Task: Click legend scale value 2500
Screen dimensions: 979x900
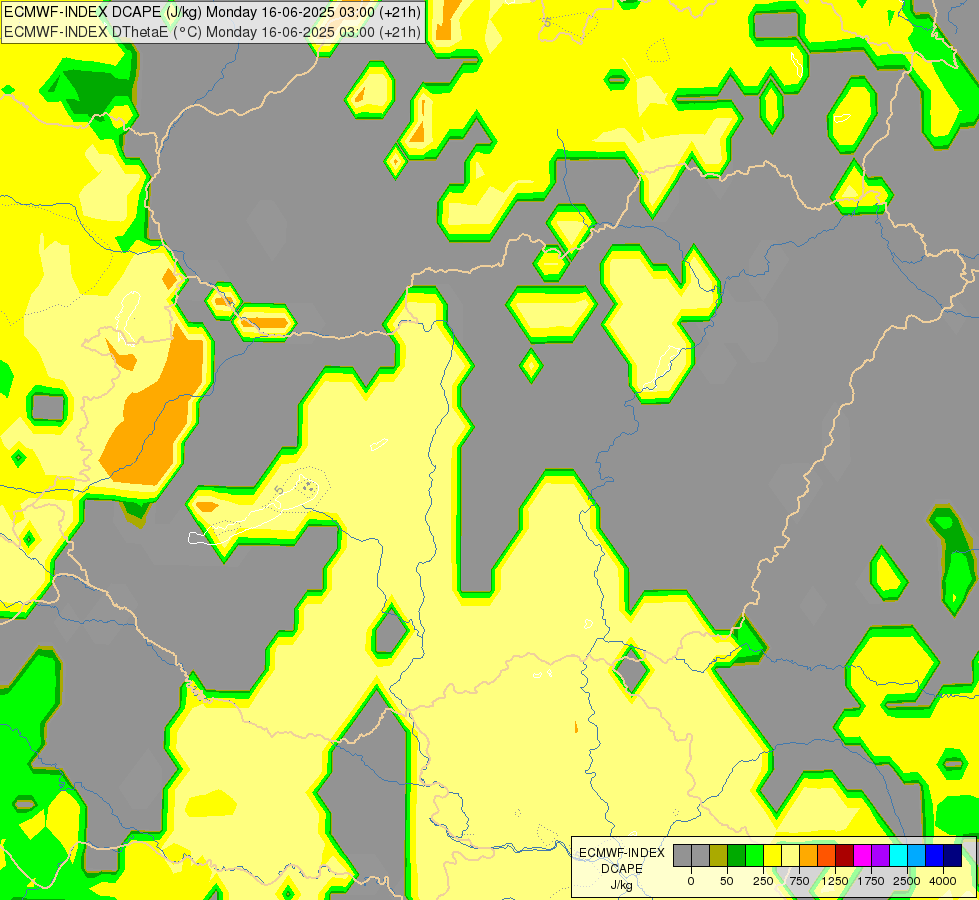Action: 907,881
